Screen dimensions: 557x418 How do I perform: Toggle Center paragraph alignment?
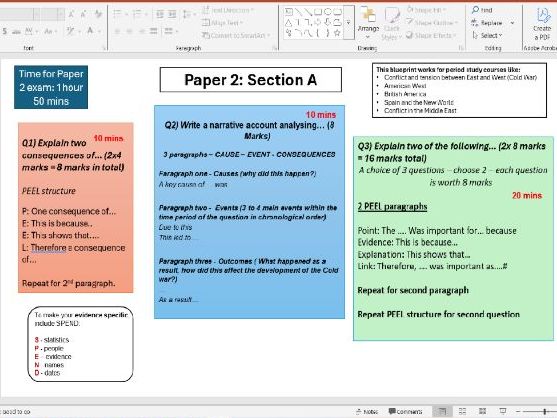[x=129, y=31]
